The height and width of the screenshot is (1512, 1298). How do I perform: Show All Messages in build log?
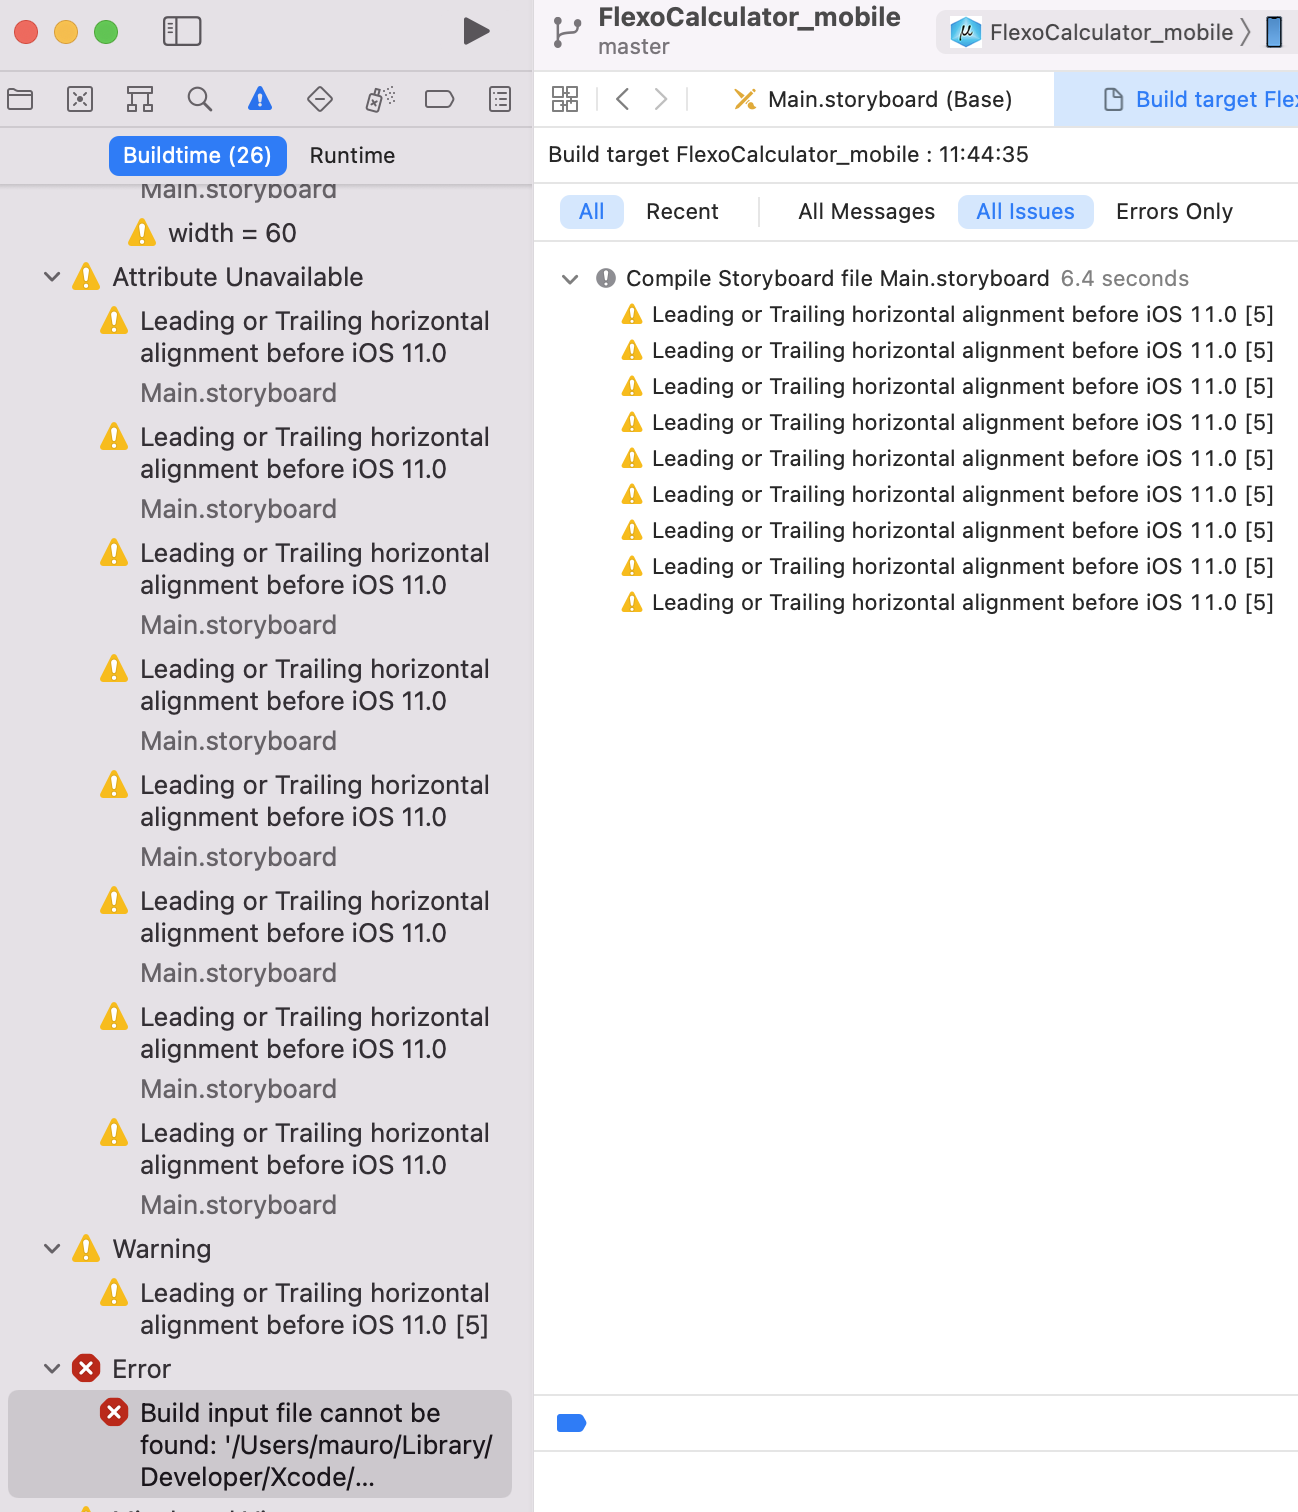click(x=867, y=212)
